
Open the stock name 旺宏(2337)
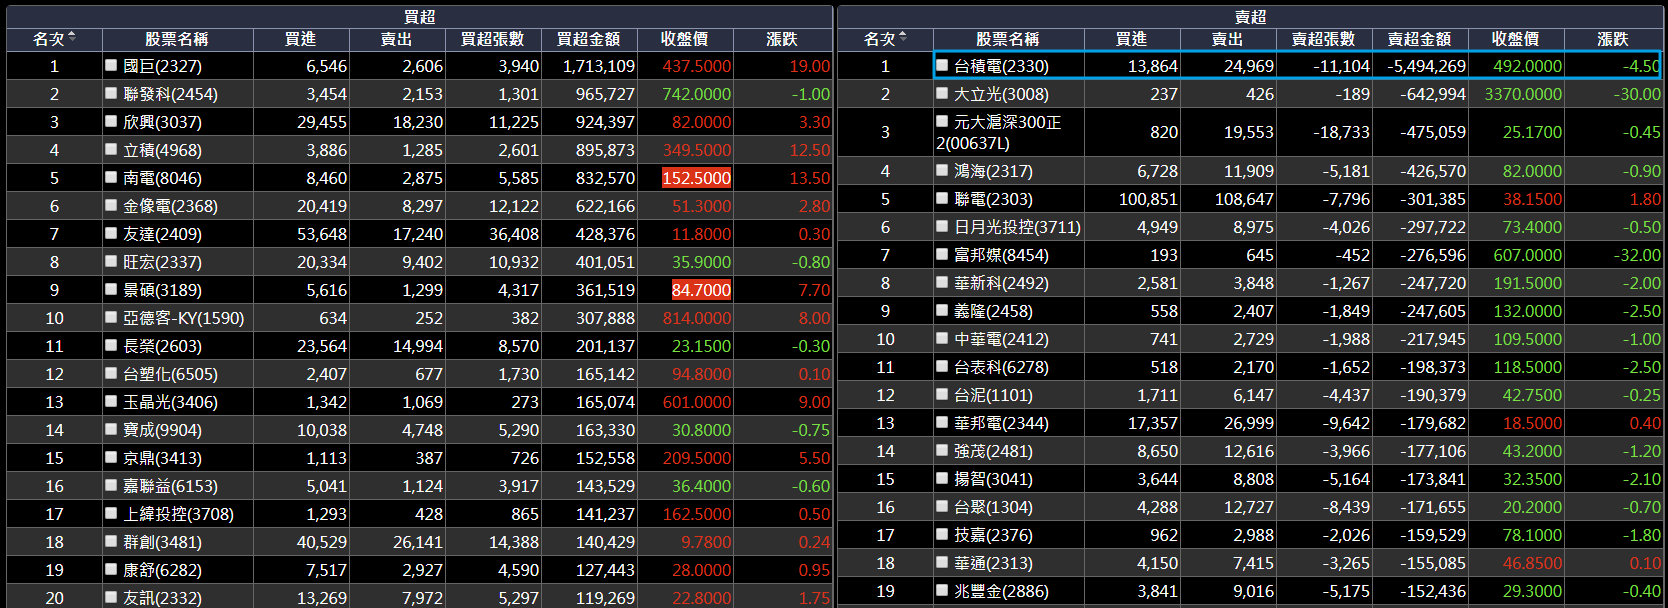[x=162, y=262]
